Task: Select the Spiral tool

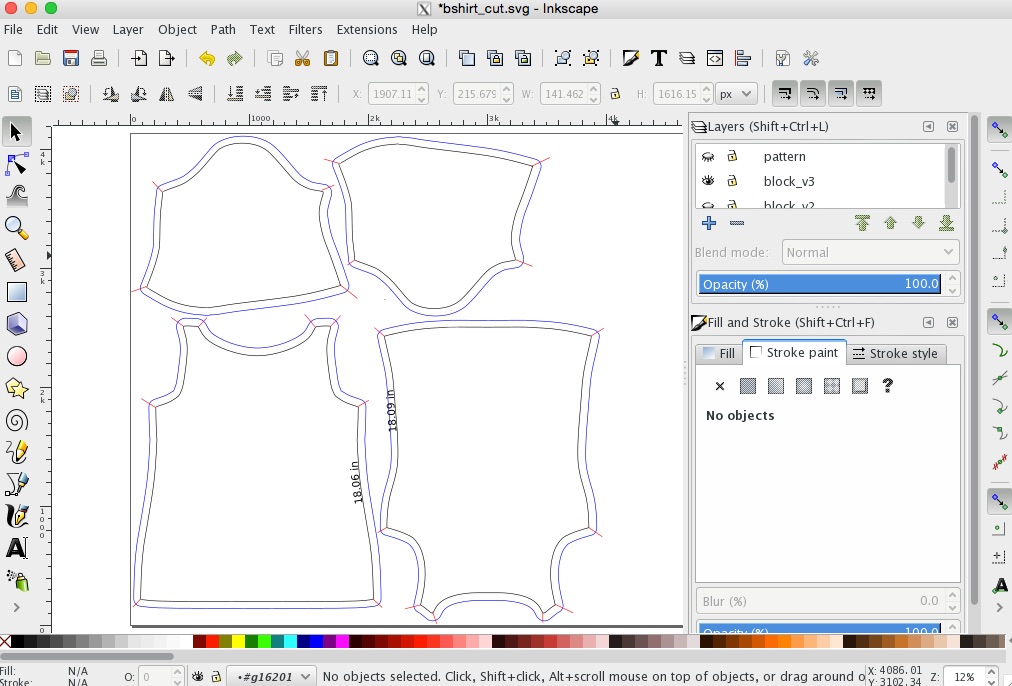Action: tap(17, 420)
